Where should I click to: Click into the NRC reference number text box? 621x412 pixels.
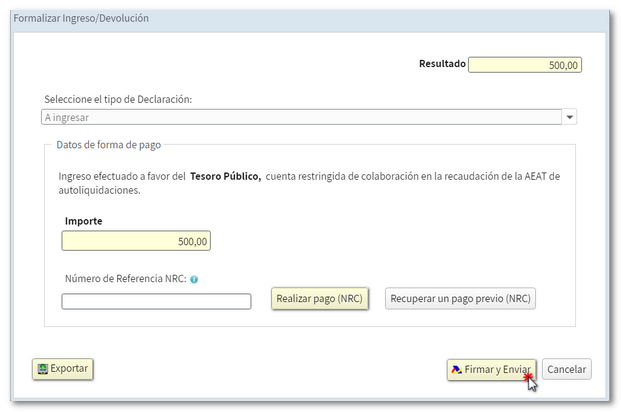coord(156,301)
